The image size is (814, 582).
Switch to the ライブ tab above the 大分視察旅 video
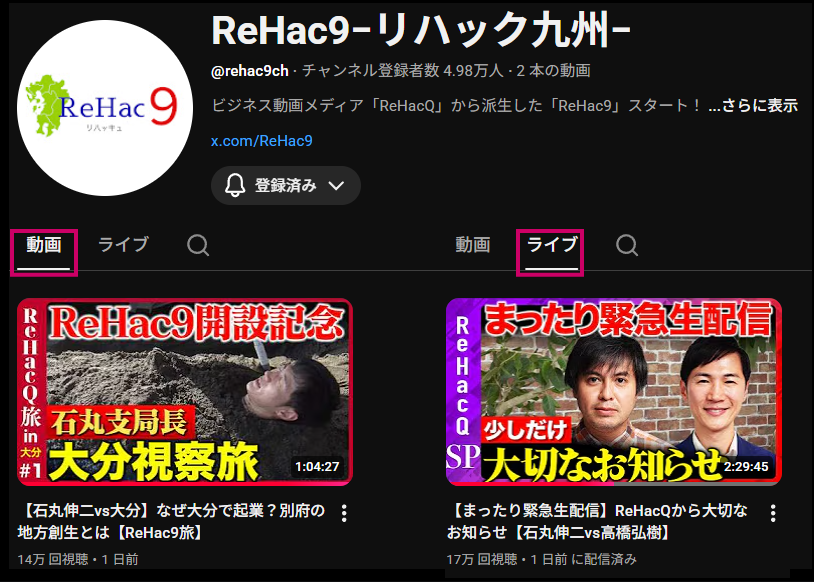[x=123, y=245]
